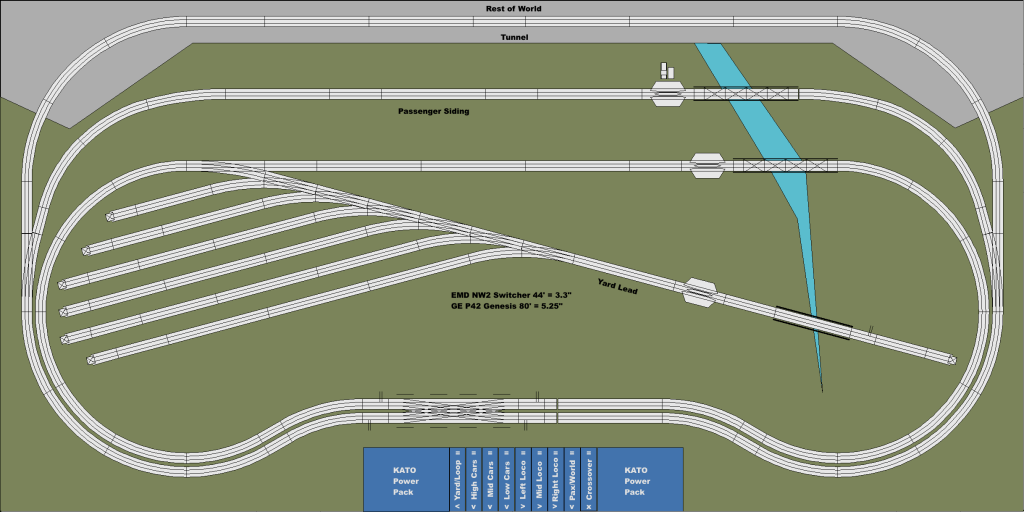This screenshot has height=512, width=1024.
Task: Flip the Low Cars turnout switch
Action: (506, 479)
